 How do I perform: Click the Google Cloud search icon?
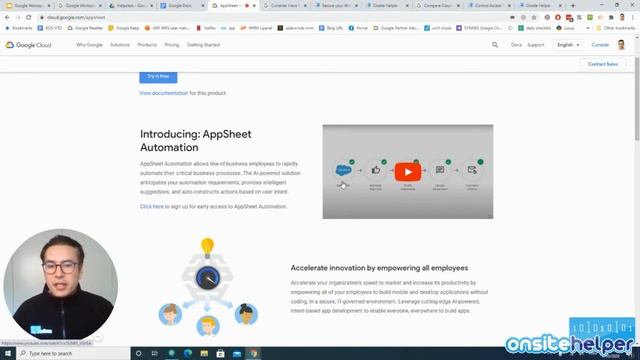(x=495, y=45)
